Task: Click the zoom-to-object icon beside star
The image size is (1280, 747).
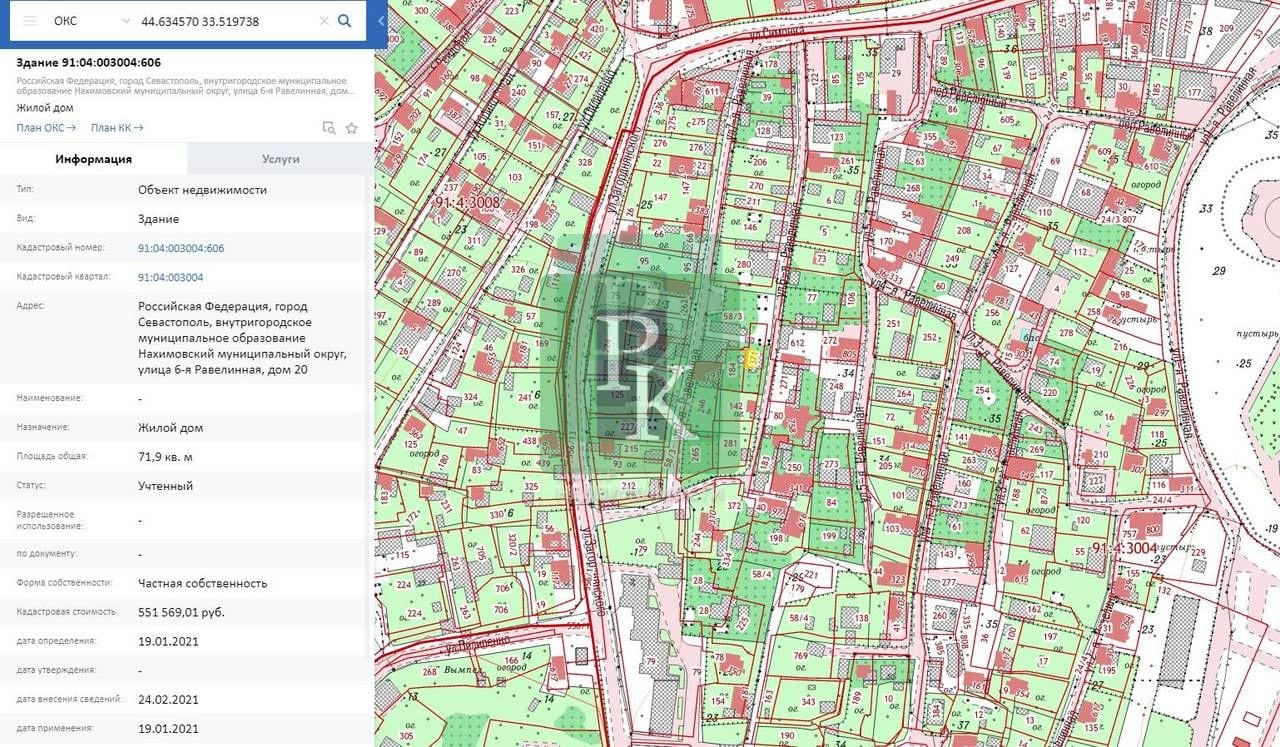Action: point(329,128)
